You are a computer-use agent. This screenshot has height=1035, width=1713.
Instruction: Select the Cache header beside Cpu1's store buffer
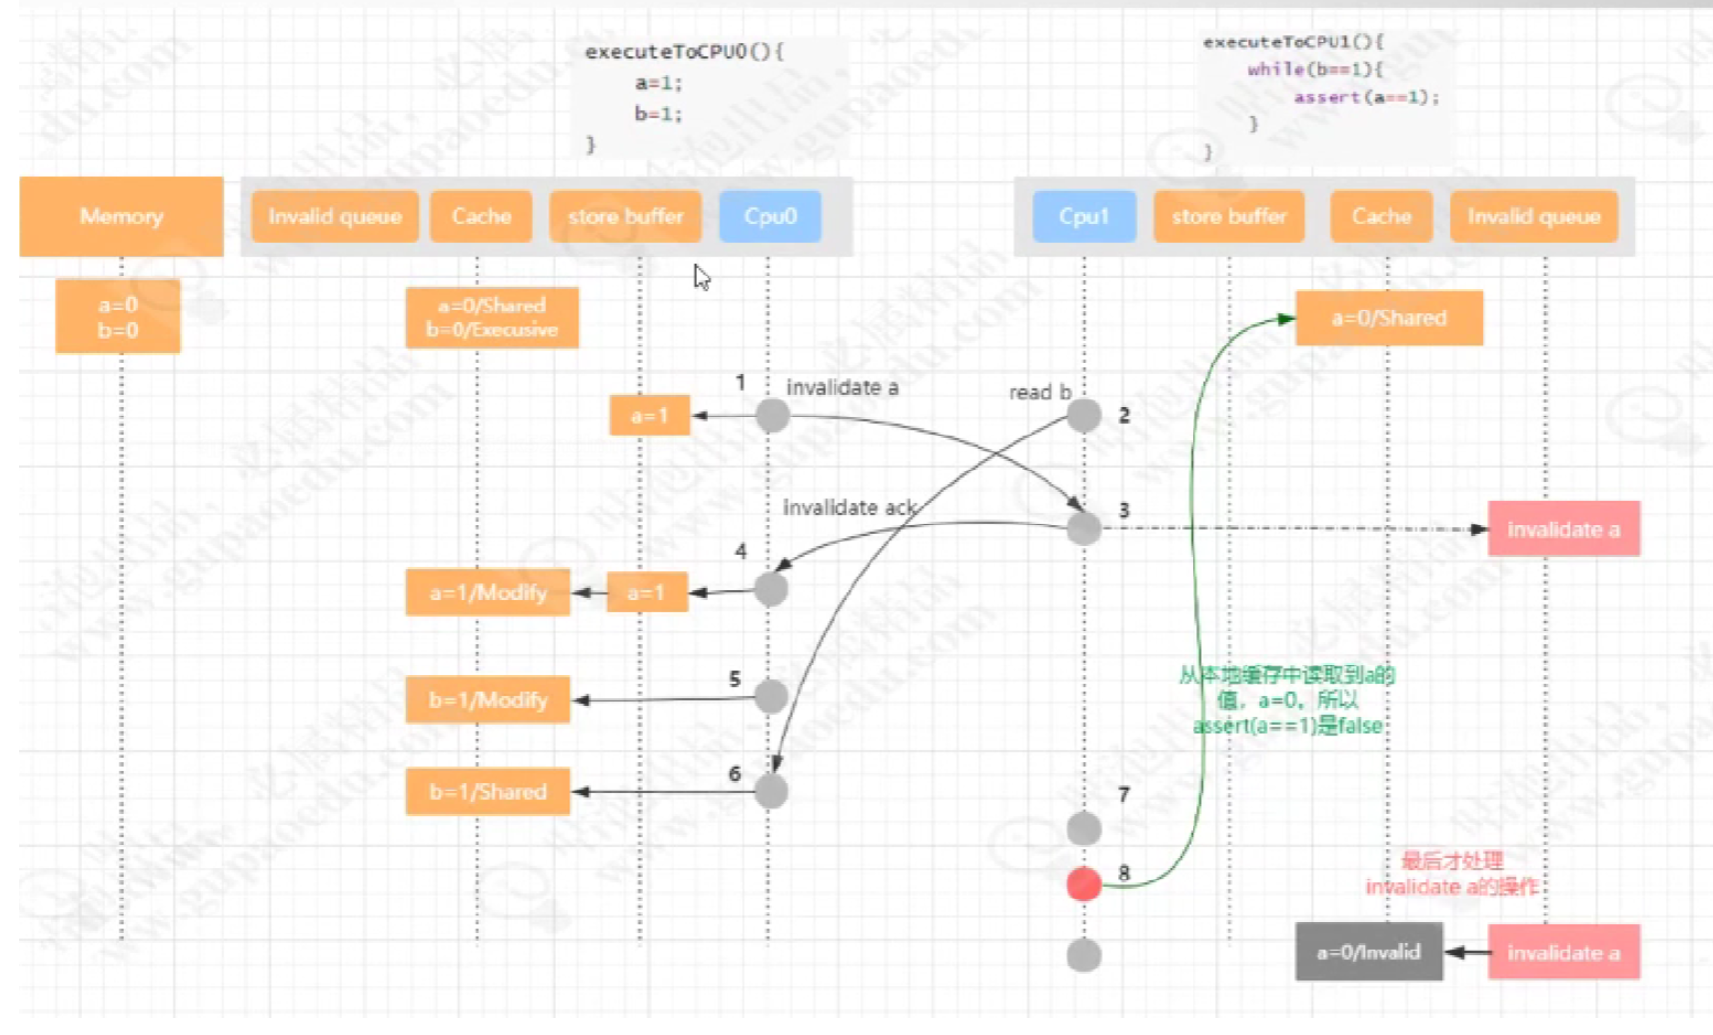click(x=1381, y=216)
